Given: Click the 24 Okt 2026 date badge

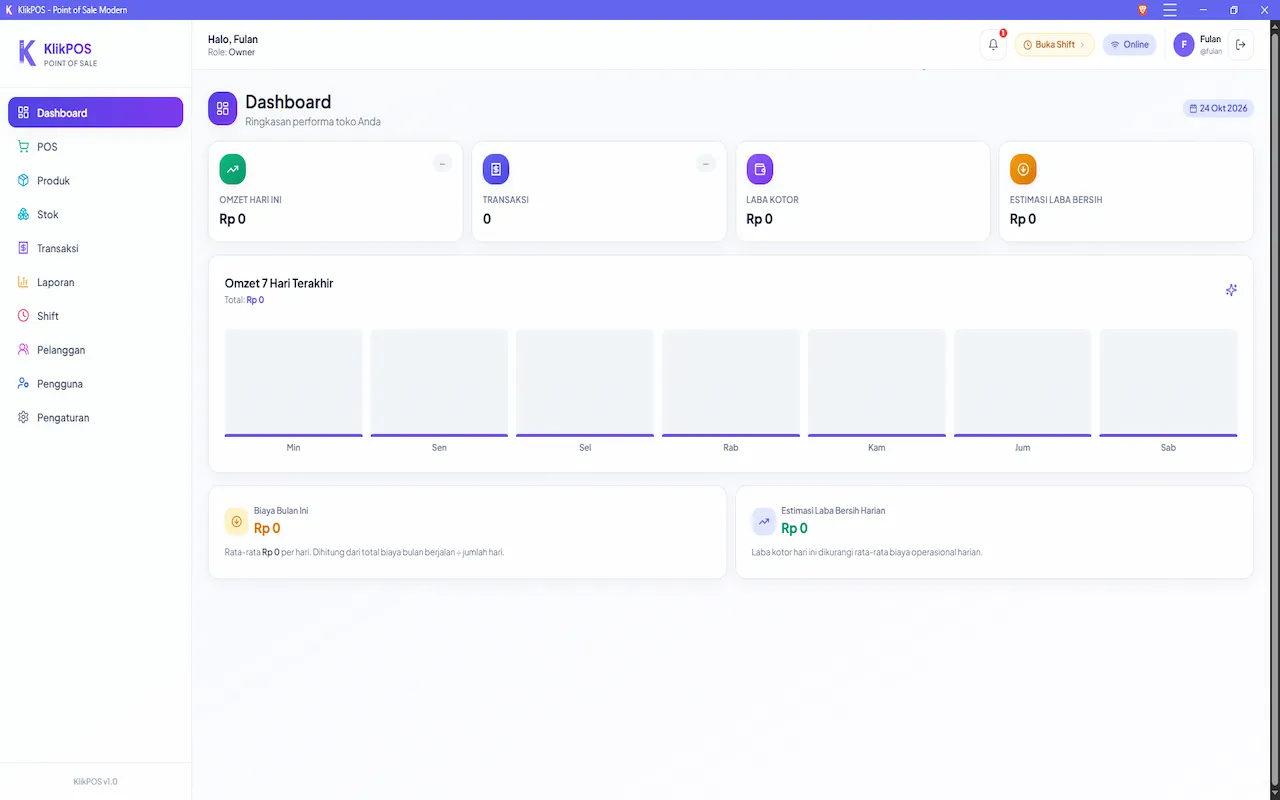Looking at the screenshot, I should [1218, 108].
